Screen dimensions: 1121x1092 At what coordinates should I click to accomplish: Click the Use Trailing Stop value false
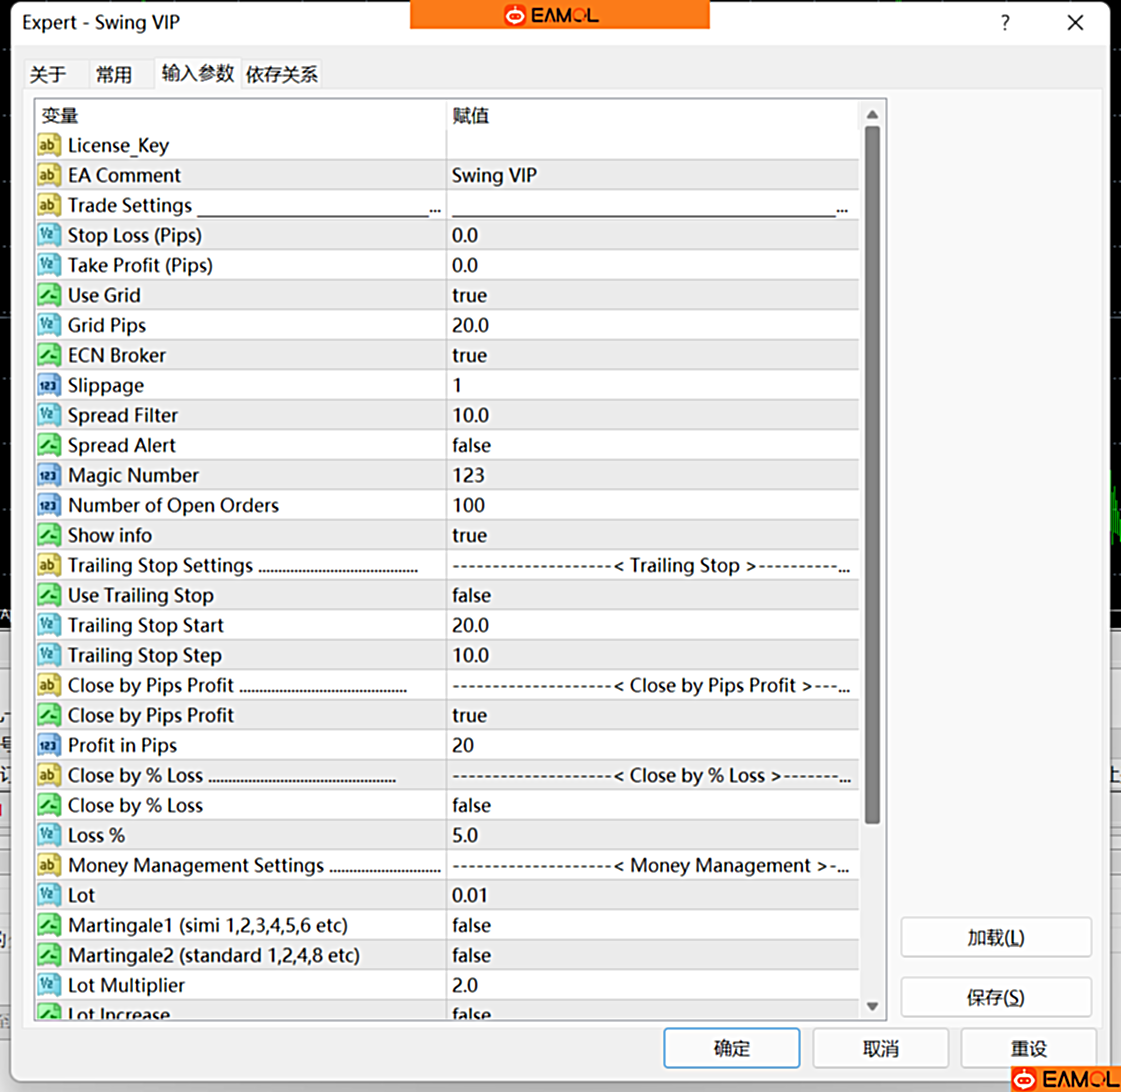(471, 596)
